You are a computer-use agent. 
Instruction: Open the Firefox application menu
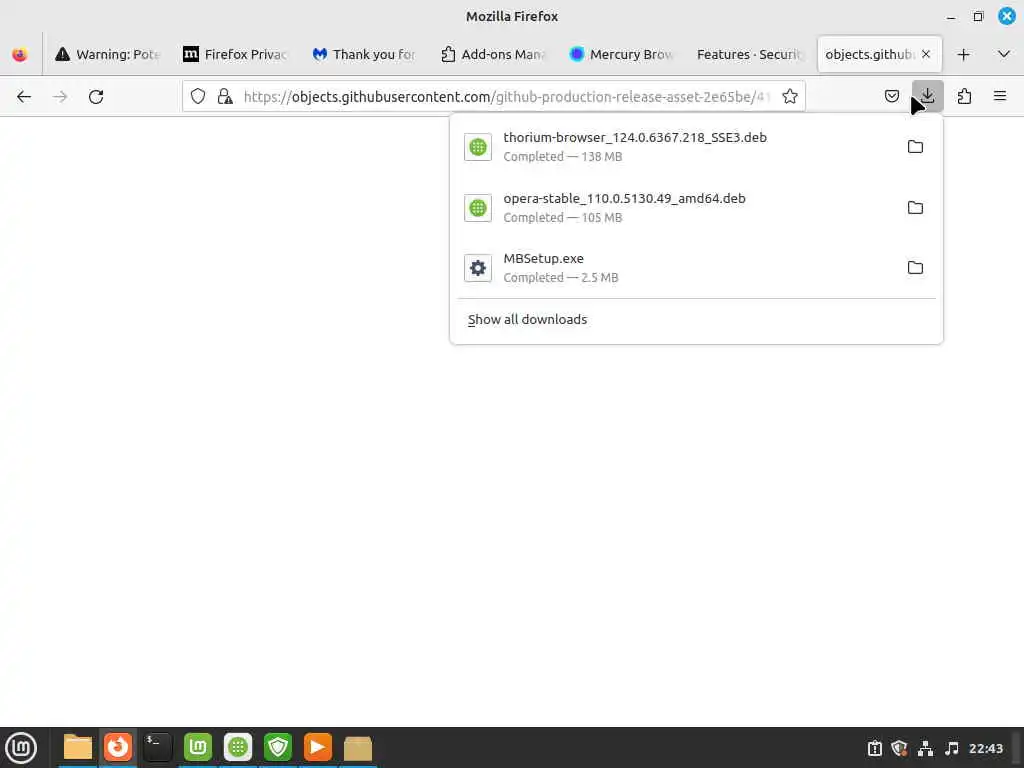click(x=1000, y=97)
